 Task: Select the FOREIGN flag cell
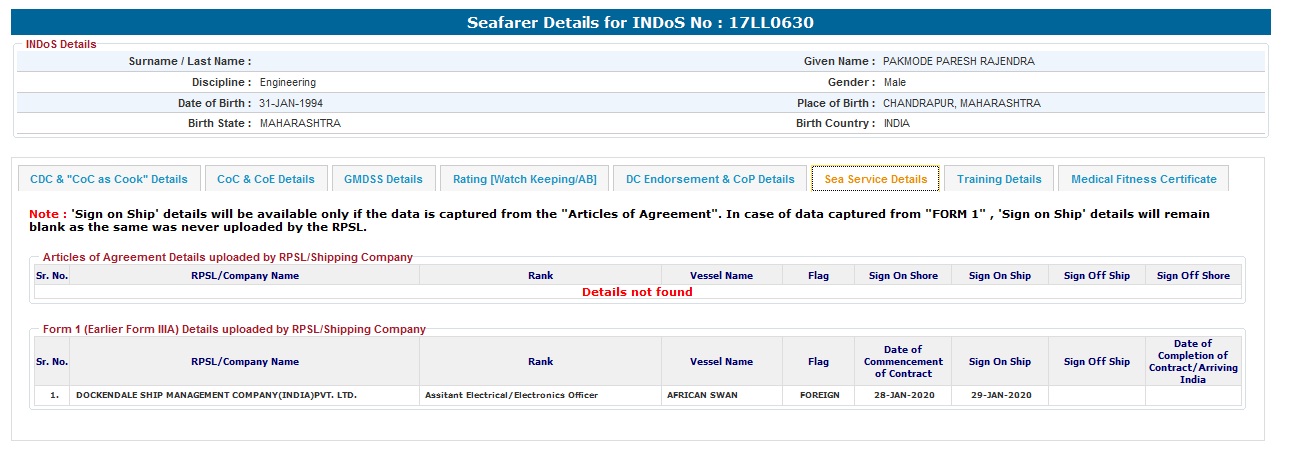coord(819,395)
